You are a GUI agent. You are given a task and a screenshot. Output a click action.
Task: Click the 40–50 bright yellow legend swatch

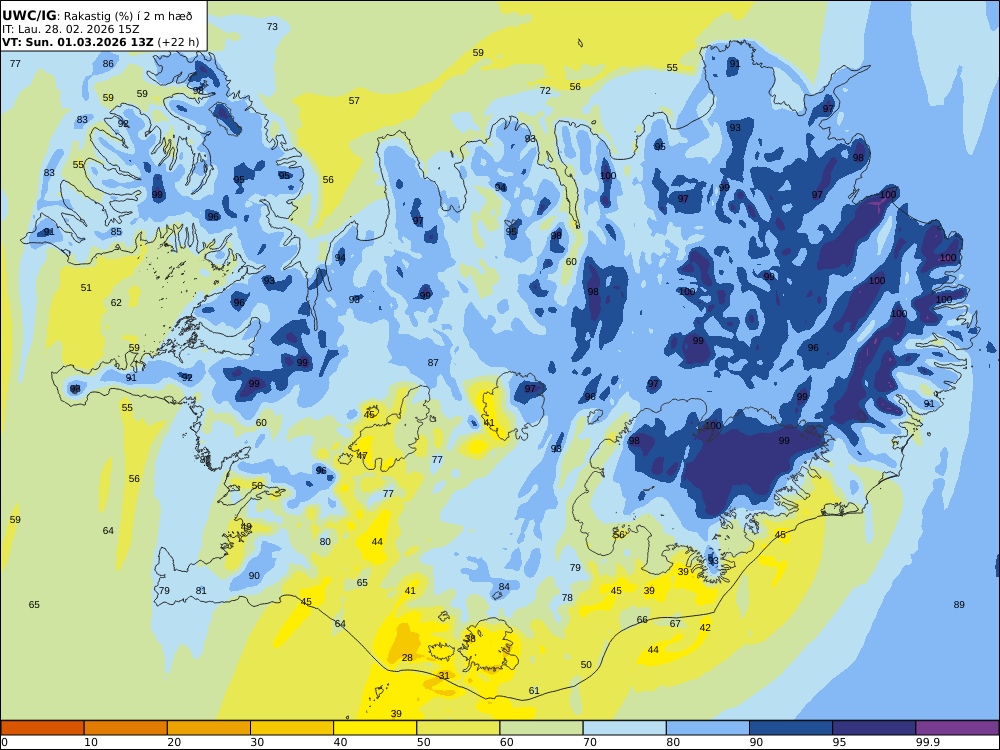(x=375, y=728)
